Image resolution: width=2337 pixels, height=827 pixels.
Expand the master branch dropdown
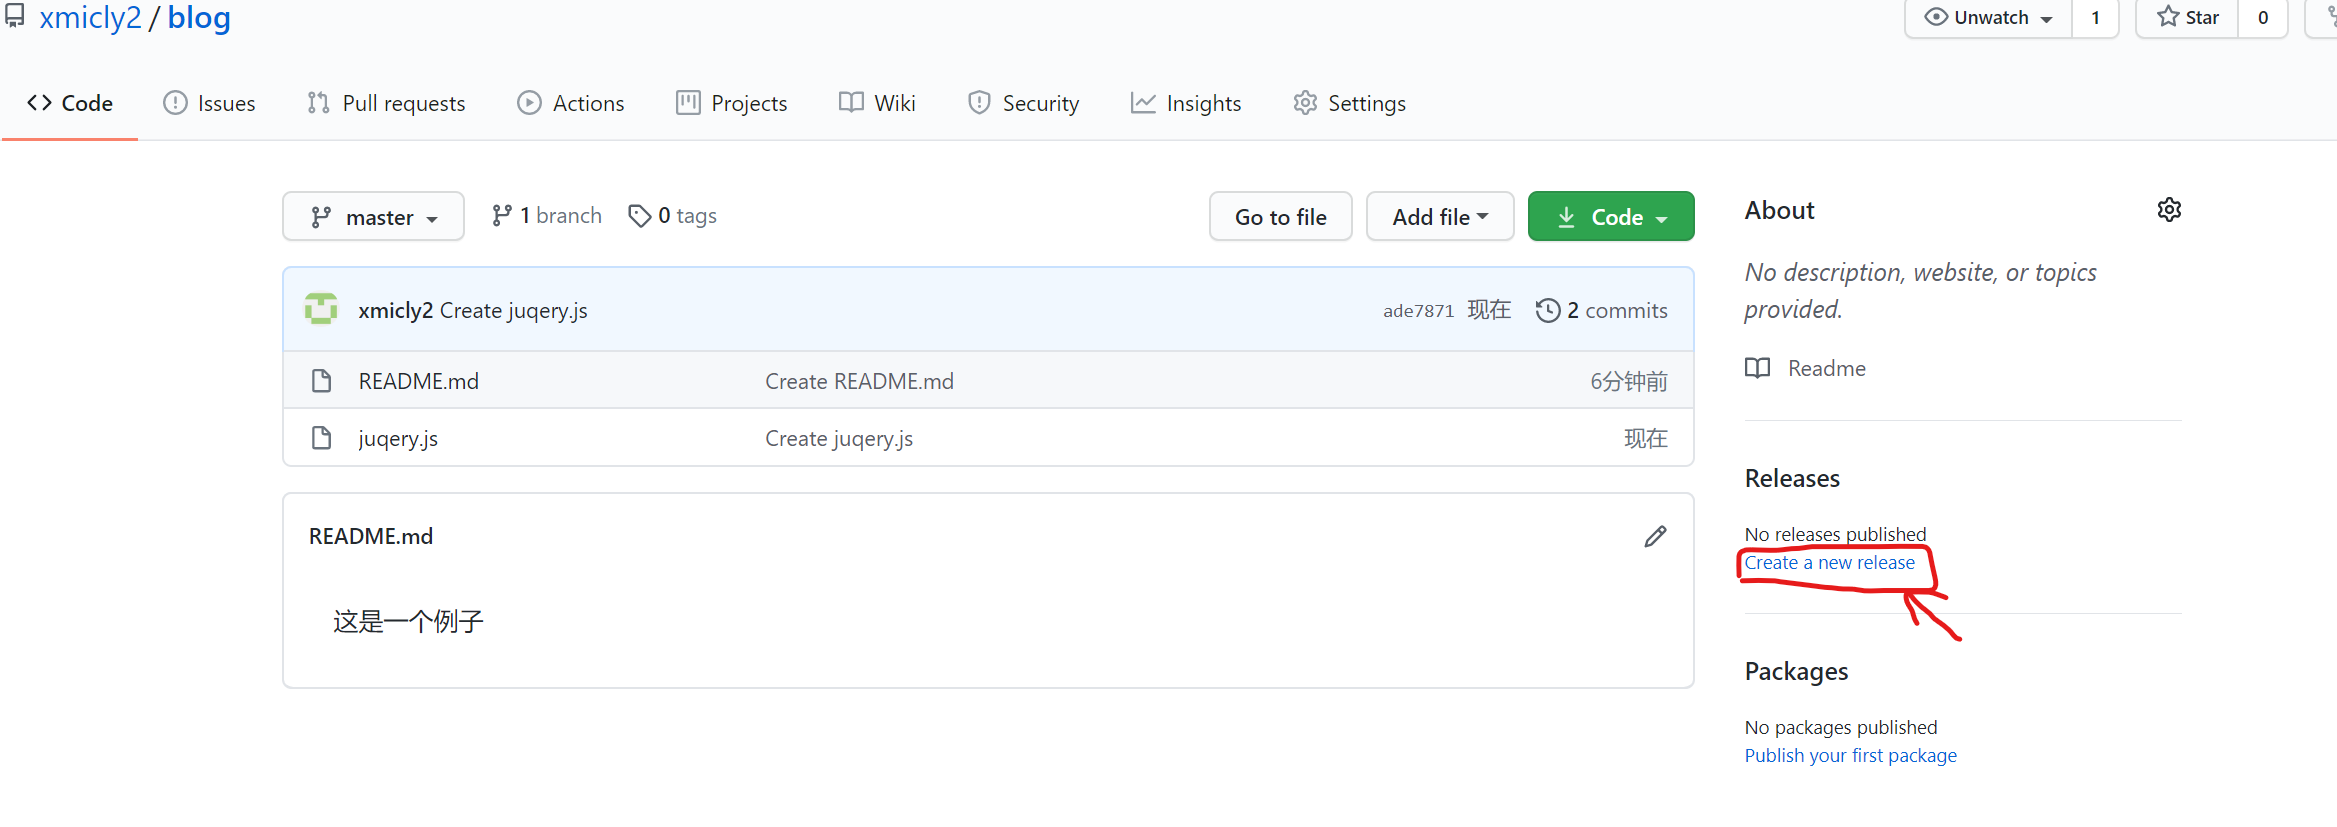click(x=373, y=216)
